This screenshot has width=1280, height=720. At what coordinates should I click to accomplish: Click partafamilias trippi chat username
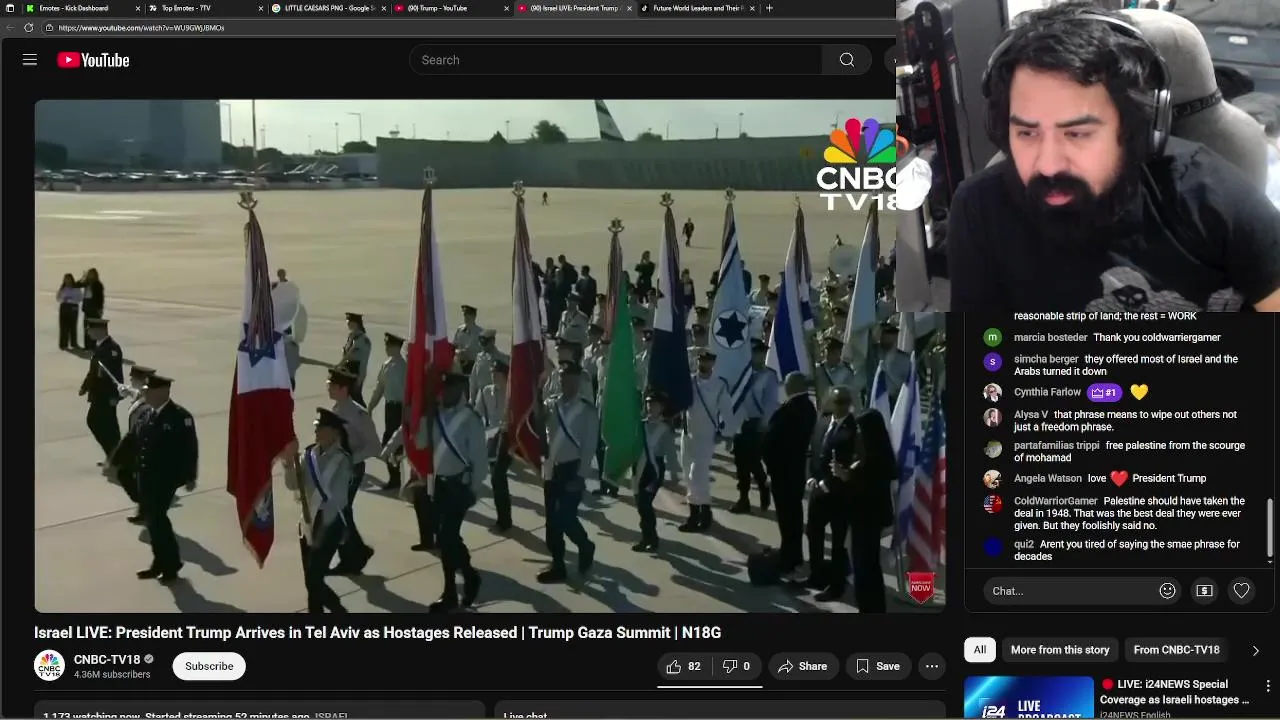pos(1056,446)
